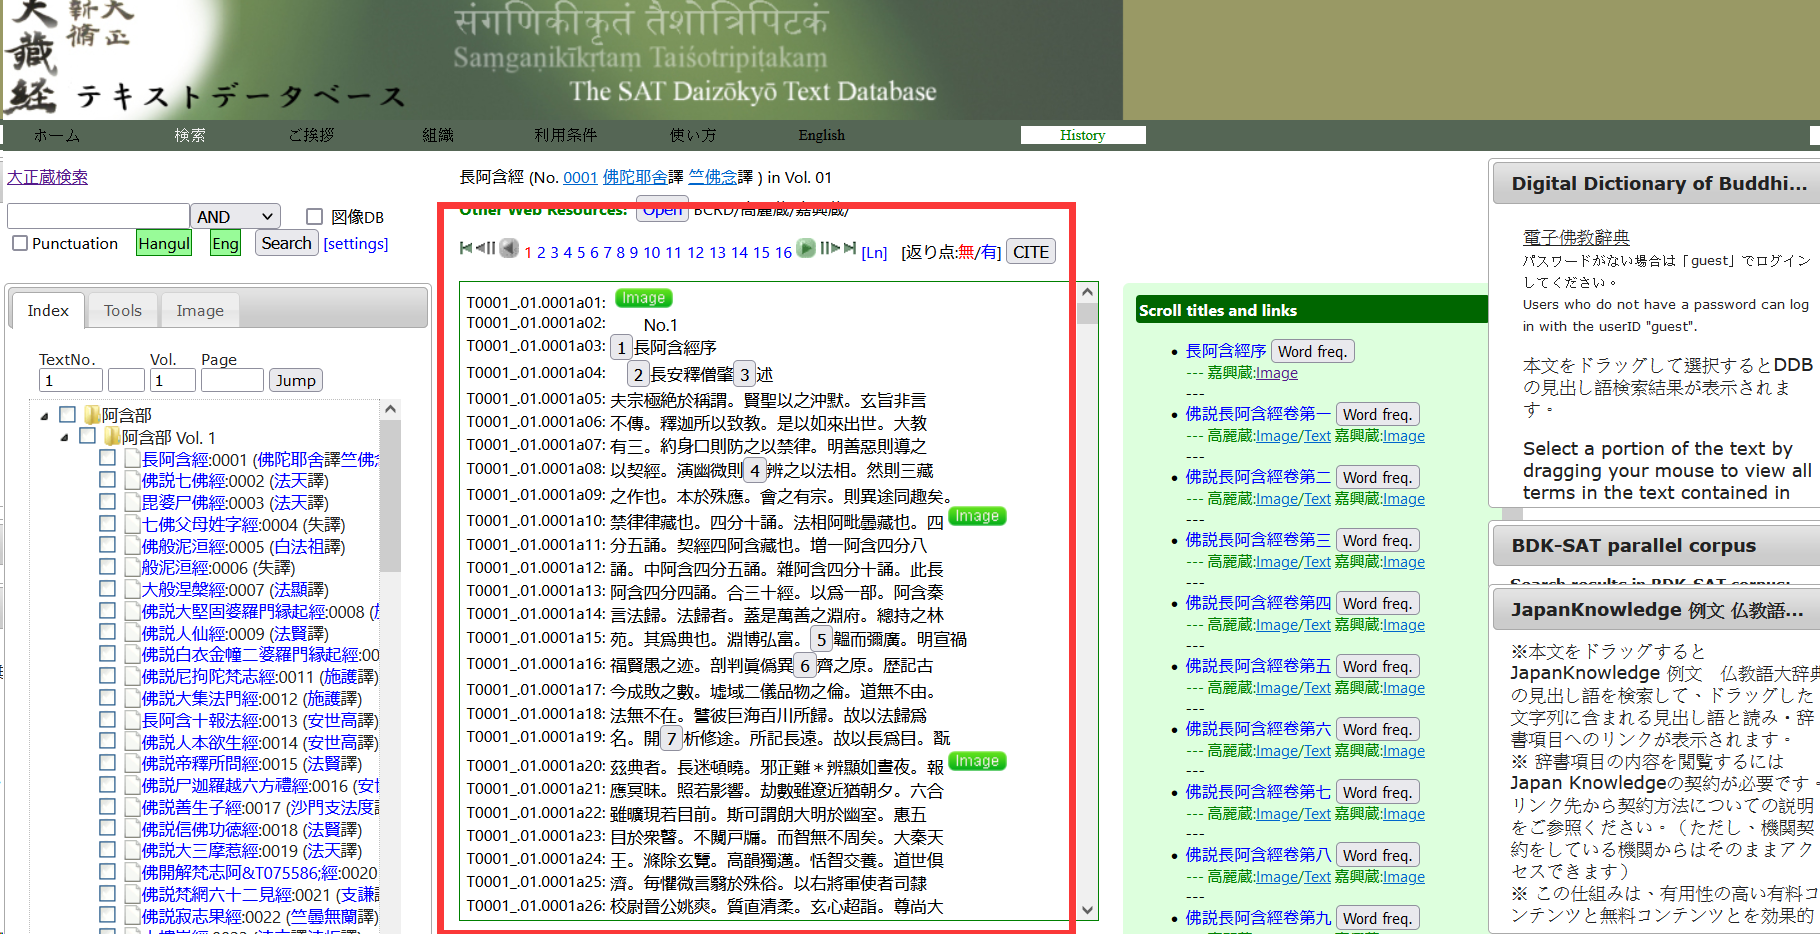
Task: Tick the checkbox for 佛説人仙經:0009
Action: click(108, 632)
